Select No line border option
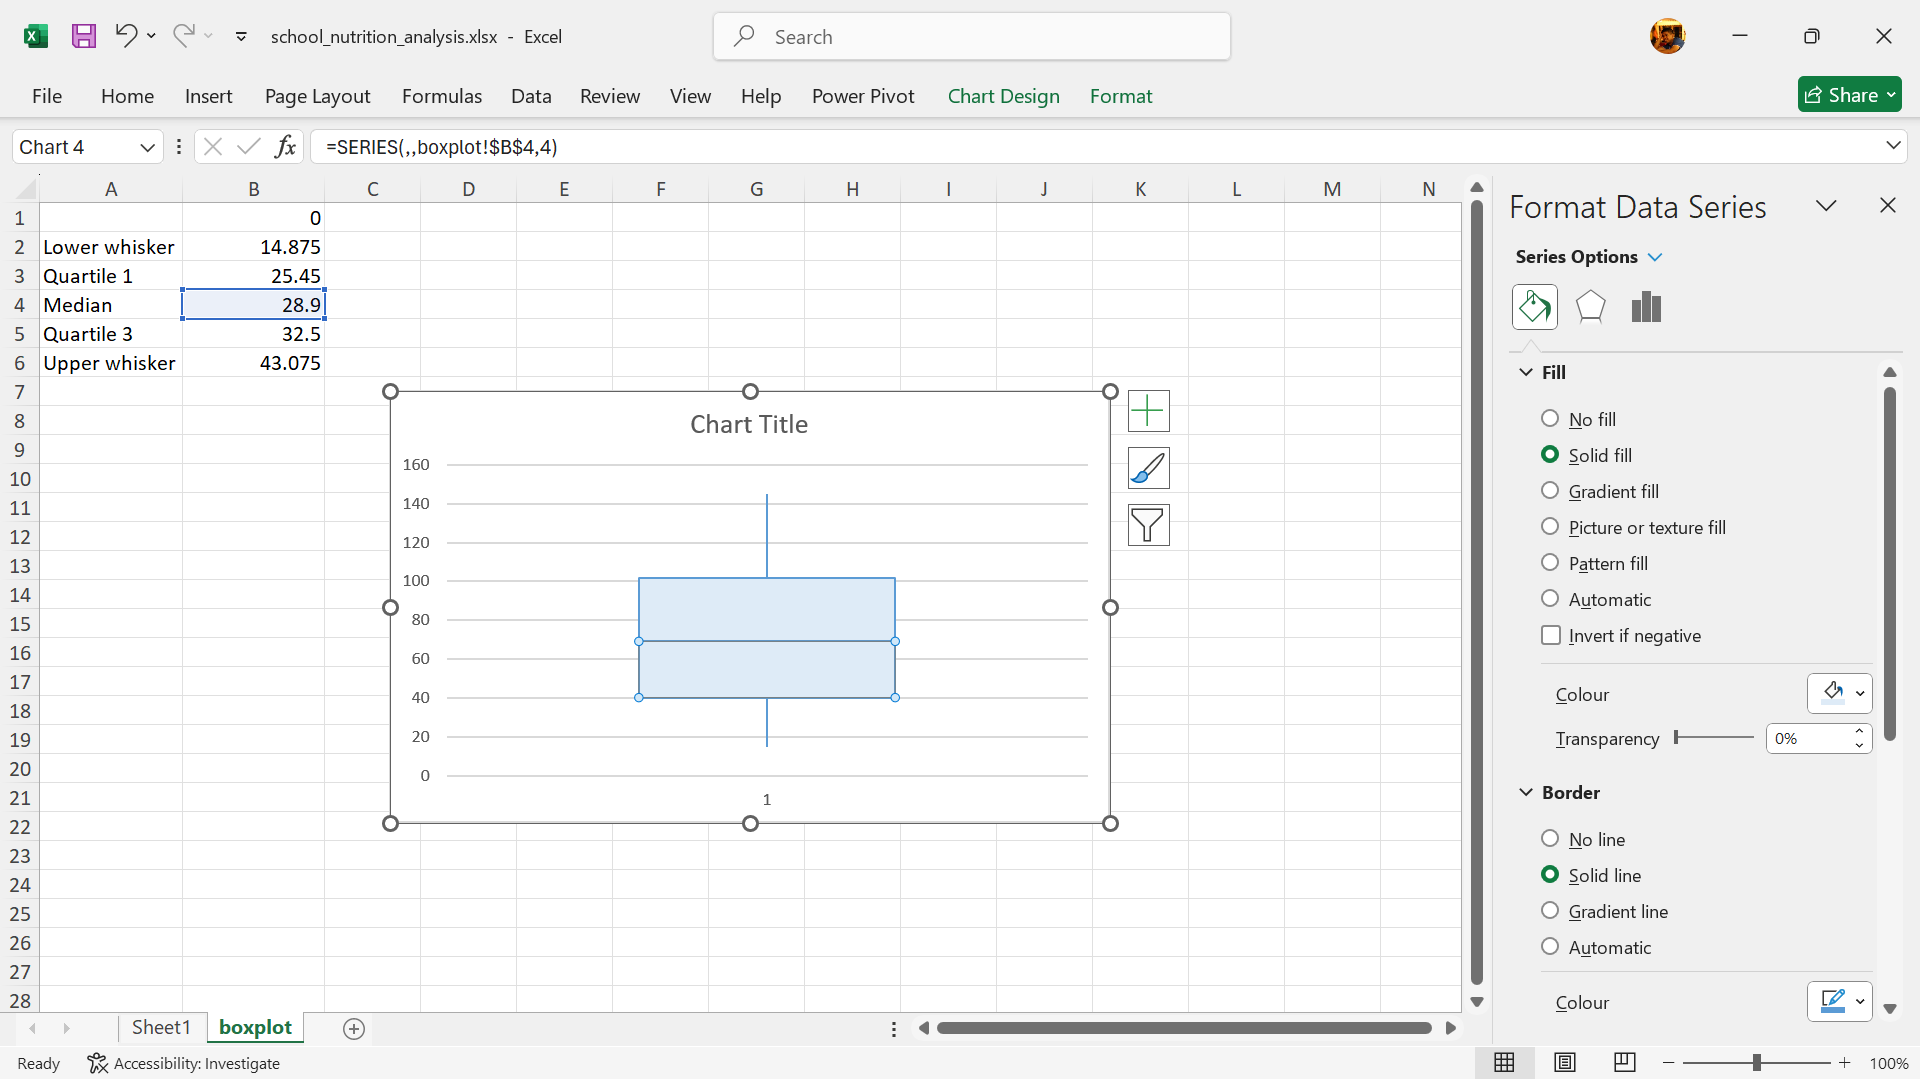 1550,839
